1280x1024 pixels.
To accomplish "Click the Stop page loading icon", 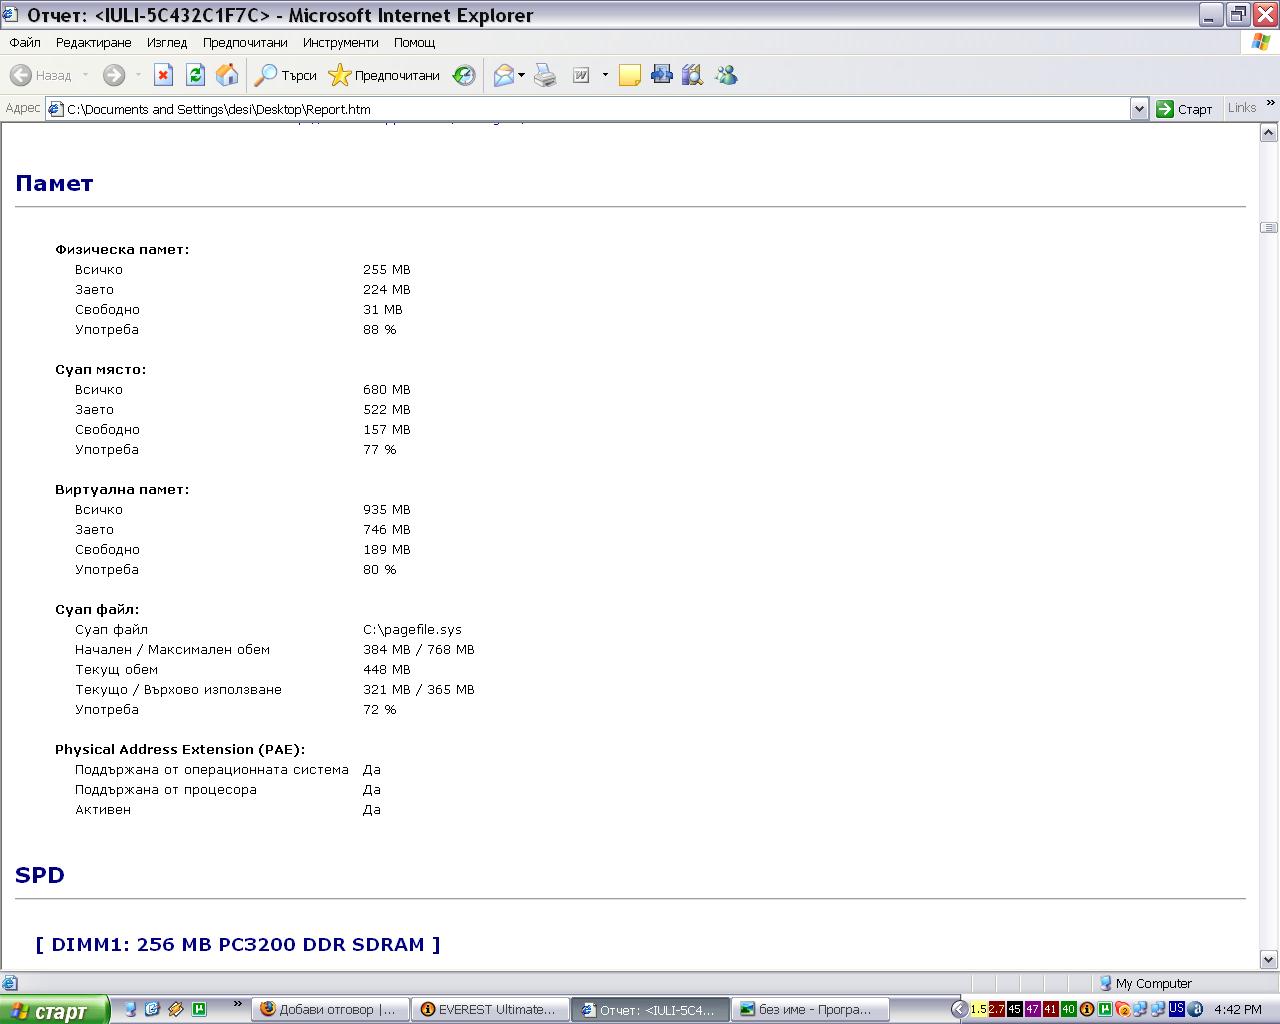I will click(x=163, y=75).
